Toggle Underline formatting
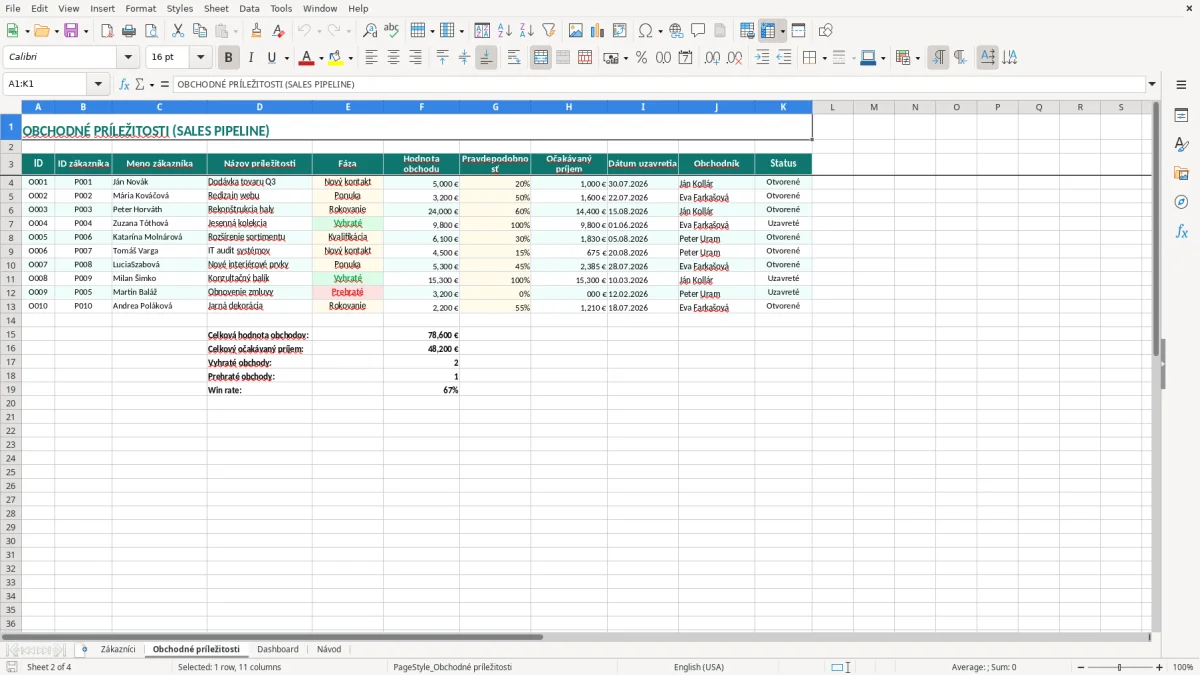 click(x=272, y=58)
